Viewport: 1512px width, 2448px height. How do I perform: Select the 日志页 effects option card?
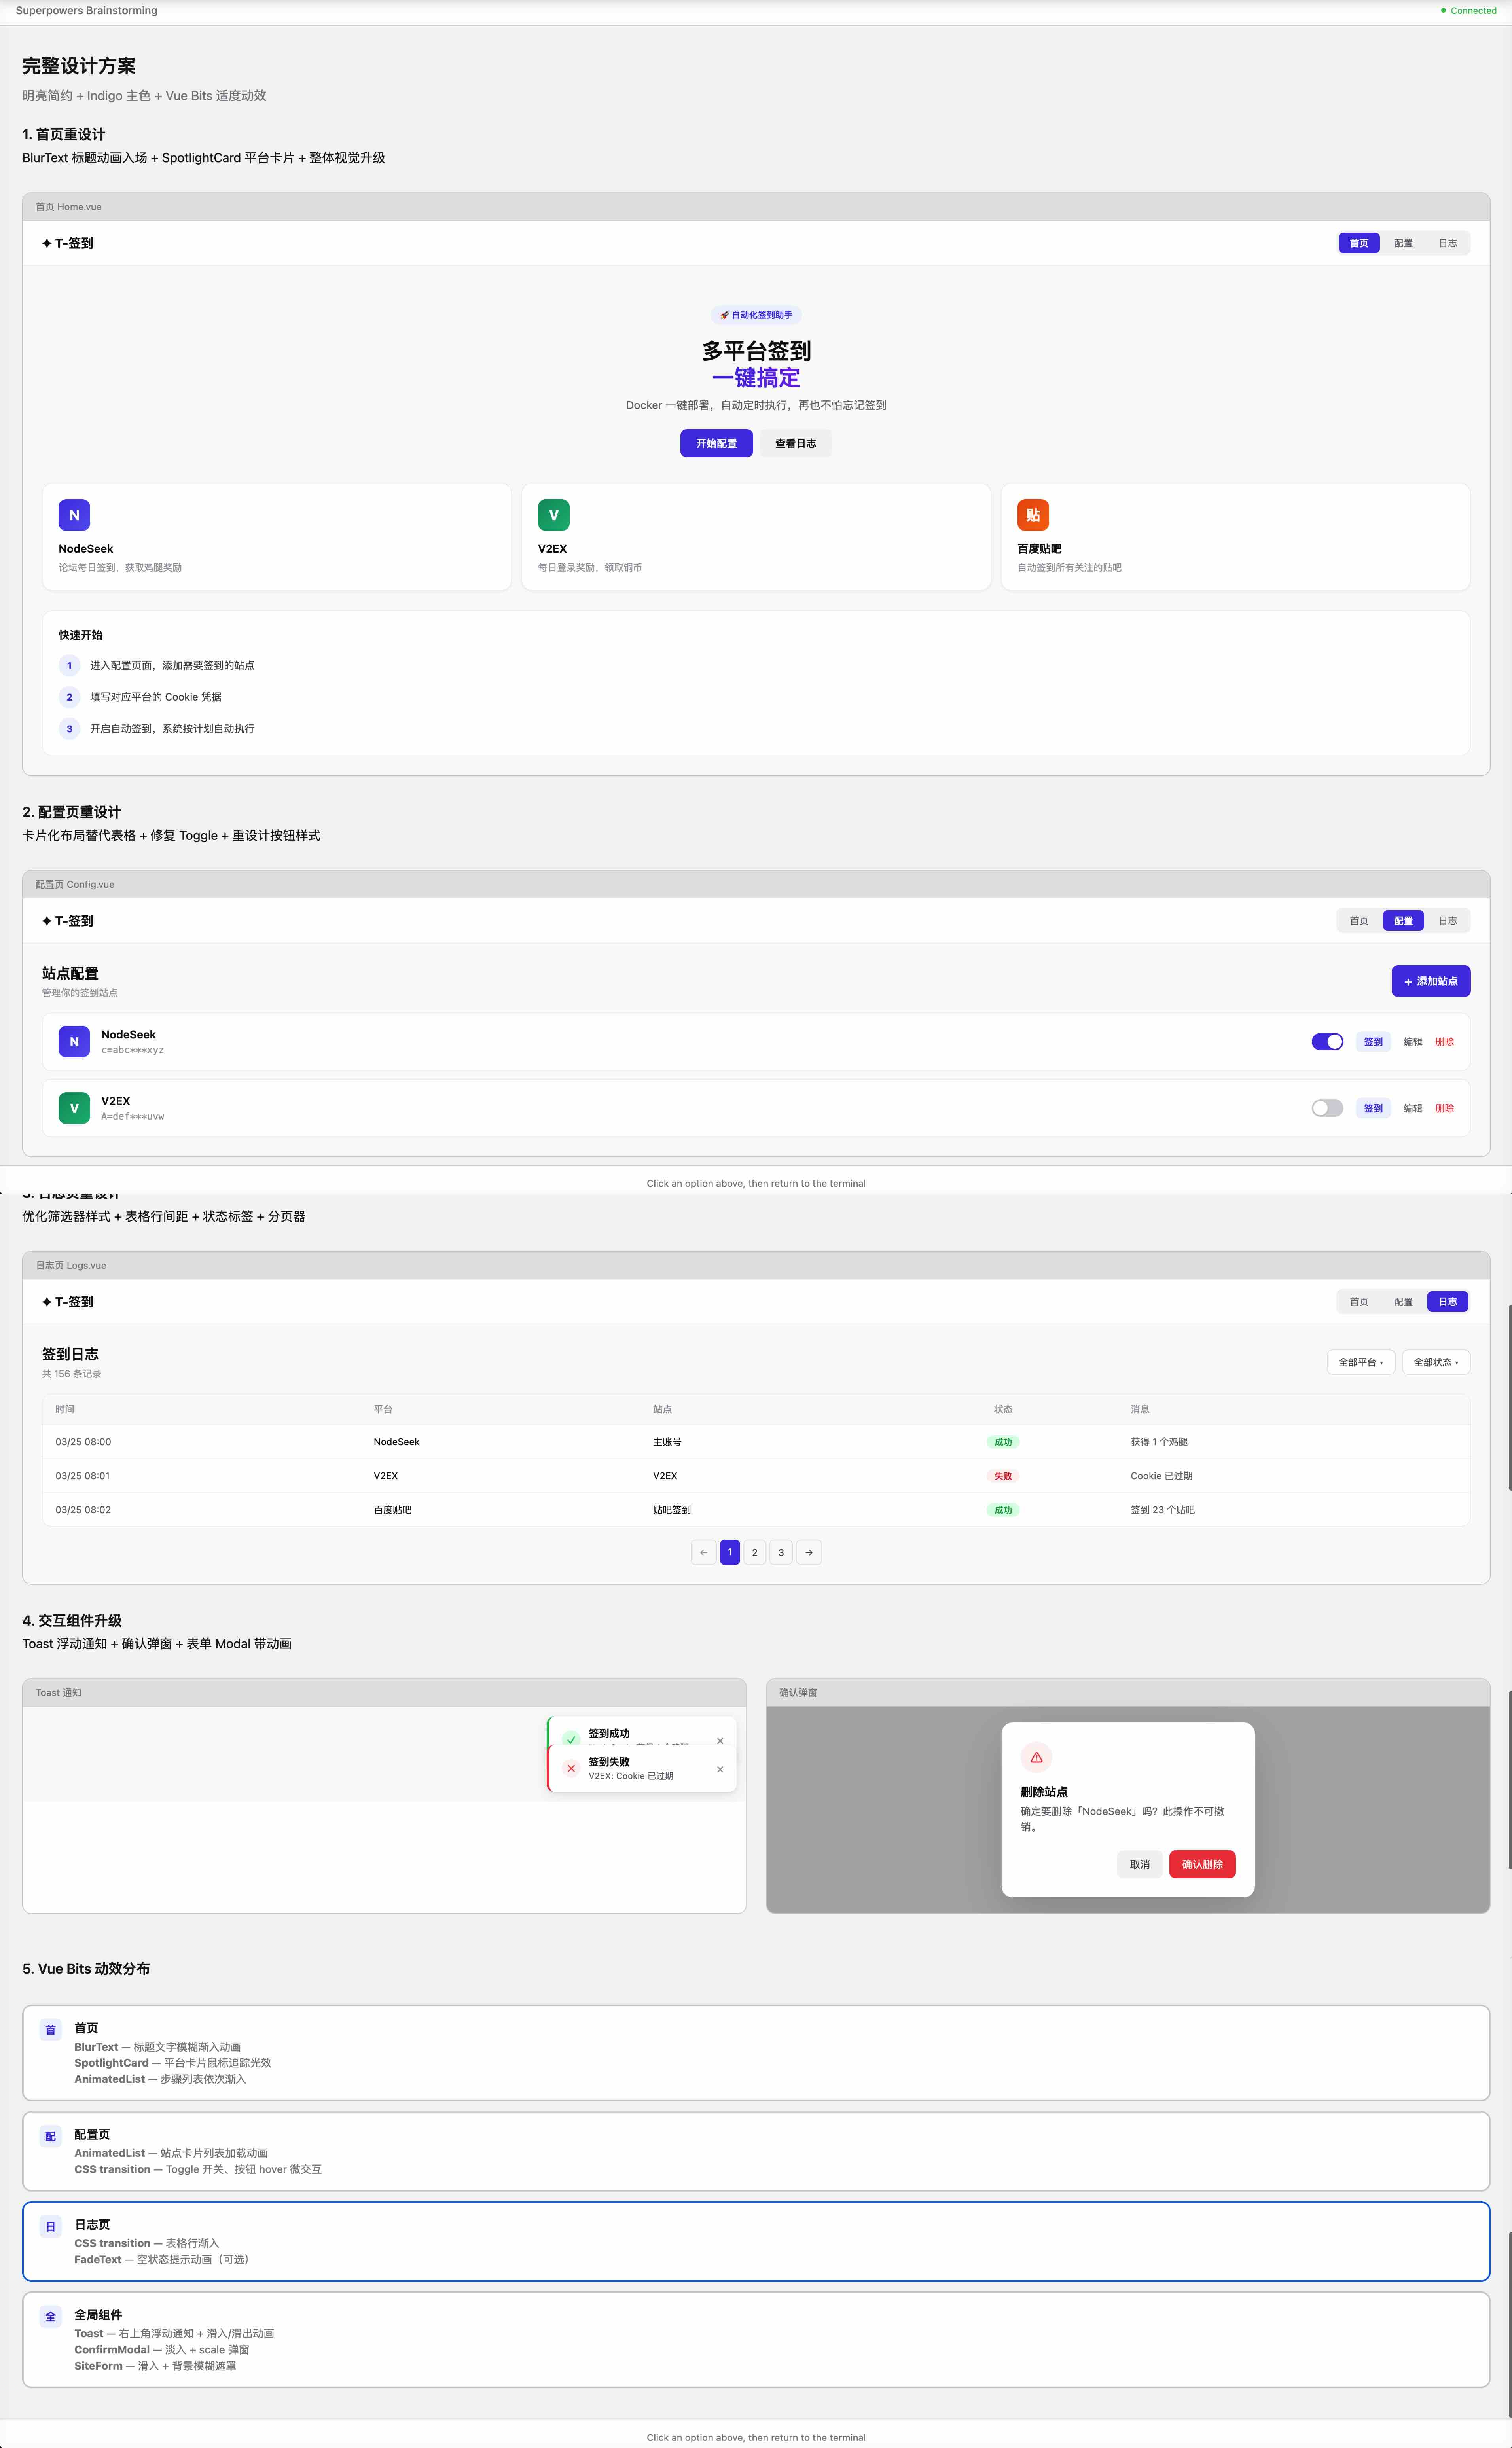coord(756,2241)
